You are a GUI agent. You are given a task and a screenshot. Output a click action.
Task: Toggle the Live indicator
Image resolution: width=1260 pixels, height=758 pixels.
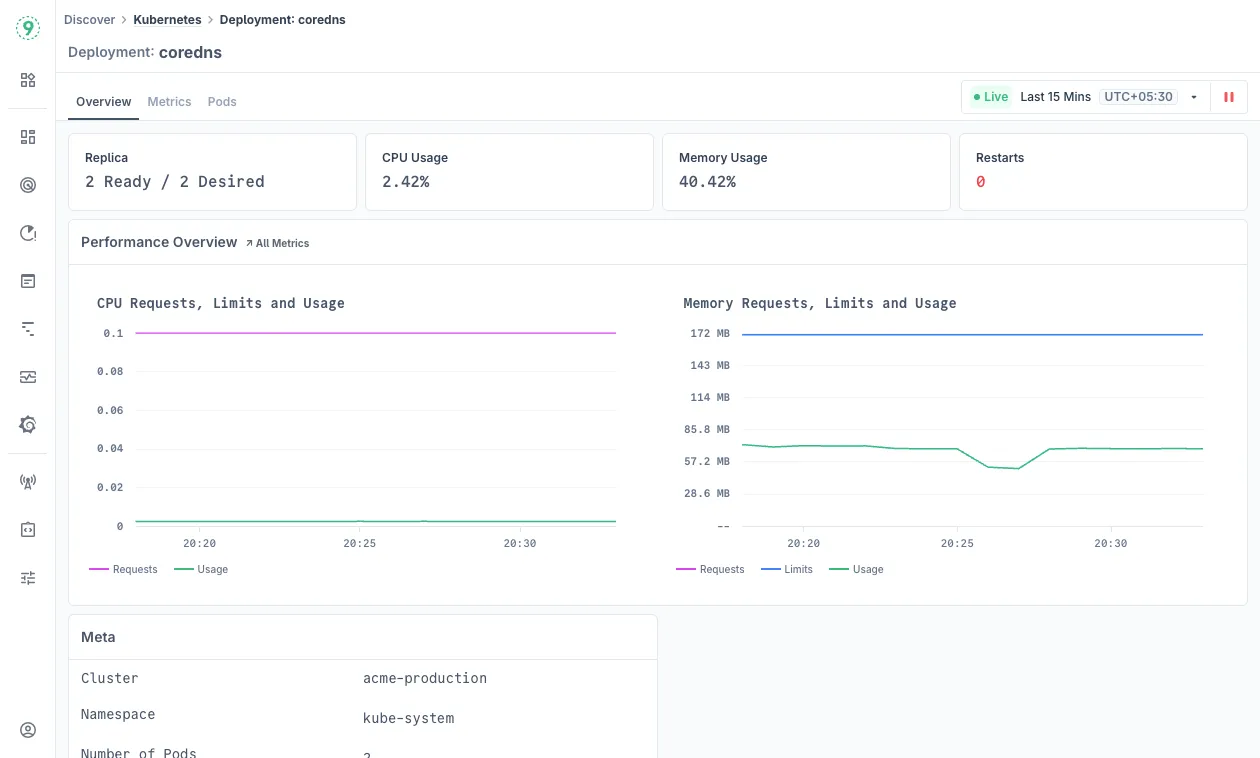pos(989,96)
